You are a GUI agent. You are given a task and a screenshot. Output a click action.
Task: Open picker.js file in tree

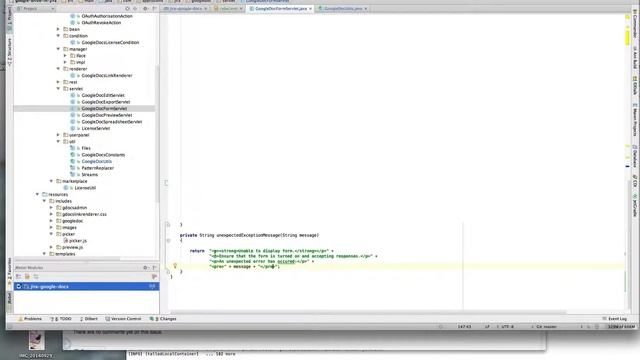click(x=78, y=241)
